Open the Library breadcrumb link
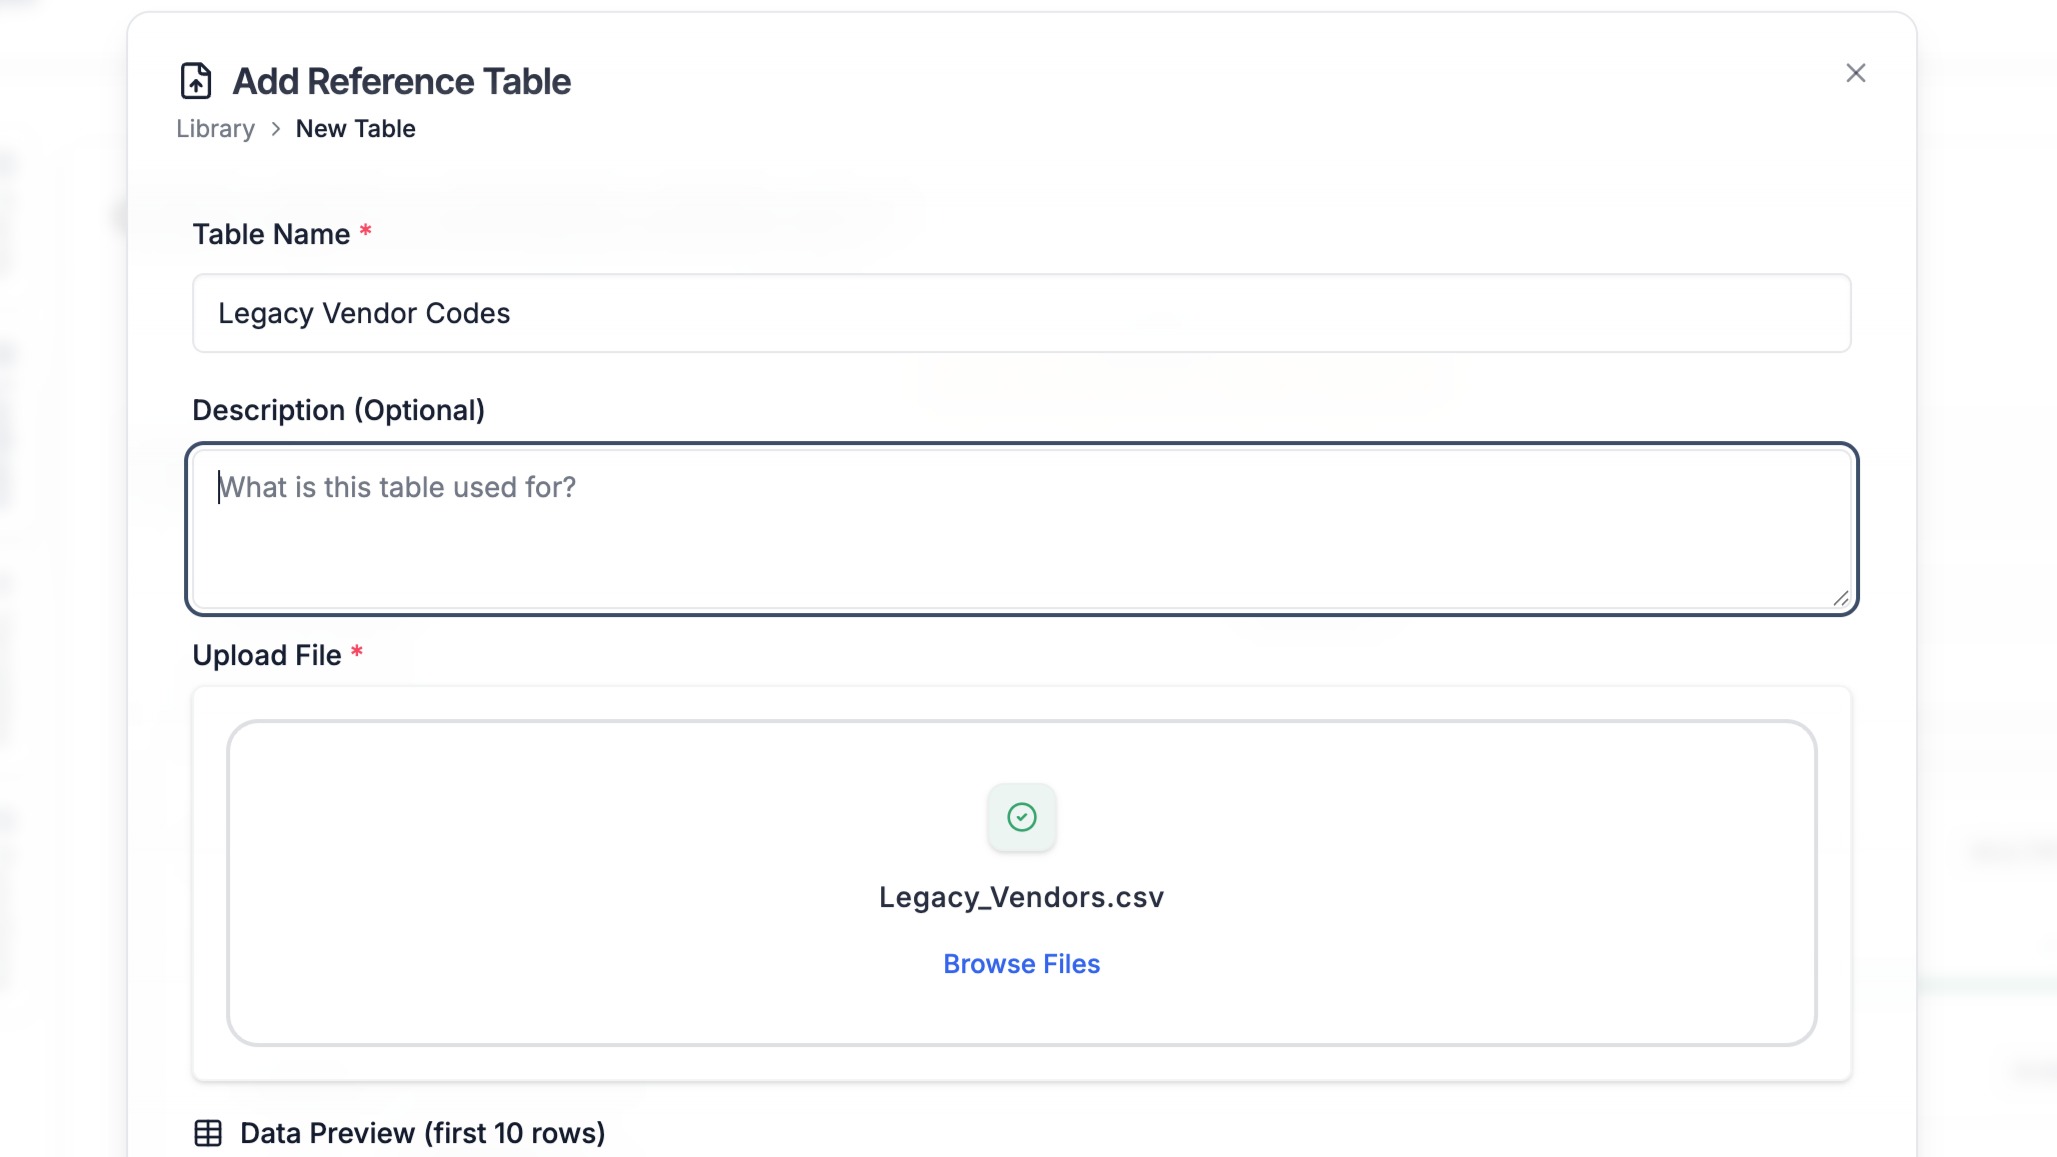Viewport: 2057px width, 1157px height. 214,129
